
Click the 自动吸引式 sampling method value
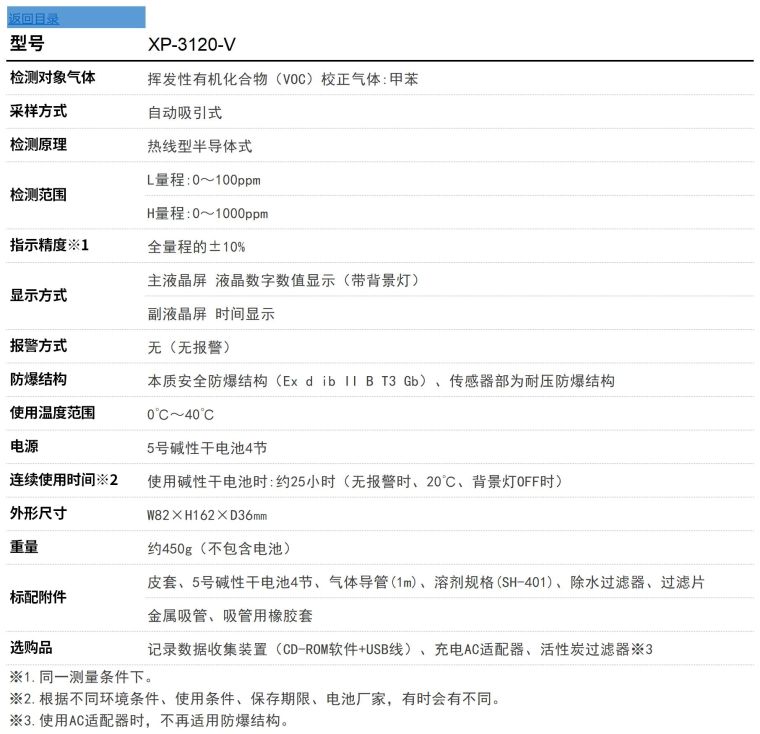pos(184,112)
